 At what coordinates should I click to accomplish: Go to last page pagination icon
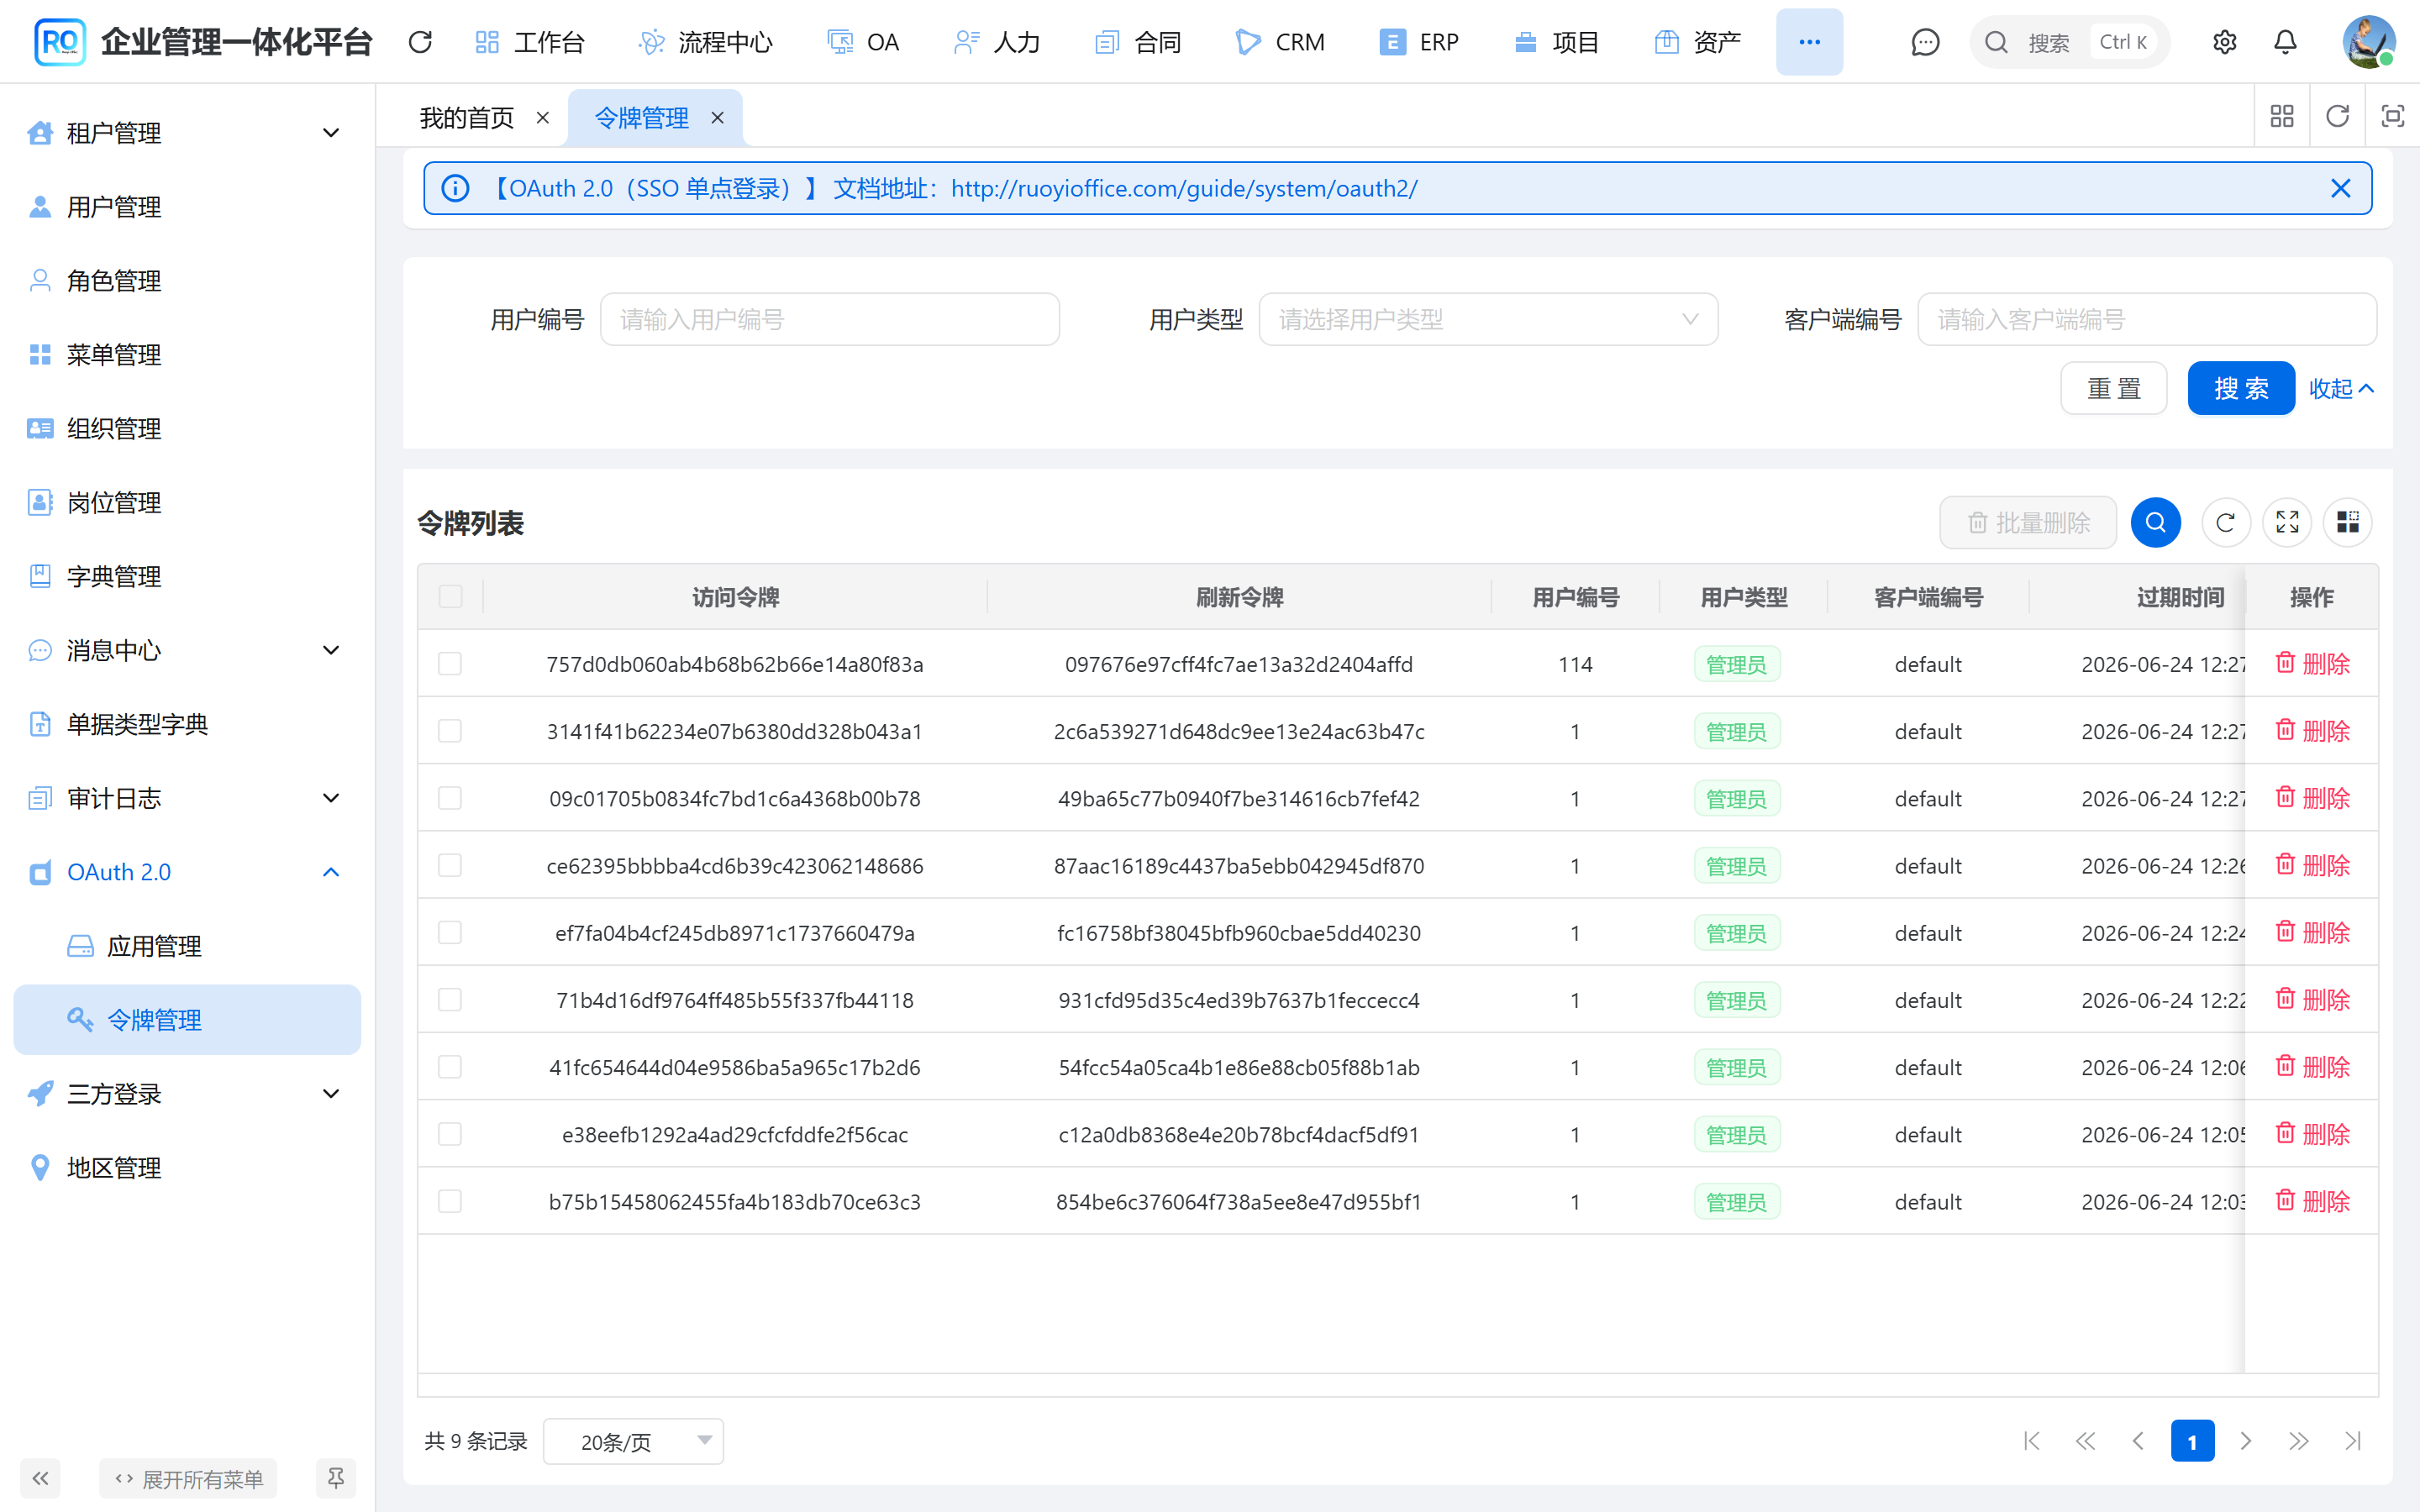click(2353, 1440)
